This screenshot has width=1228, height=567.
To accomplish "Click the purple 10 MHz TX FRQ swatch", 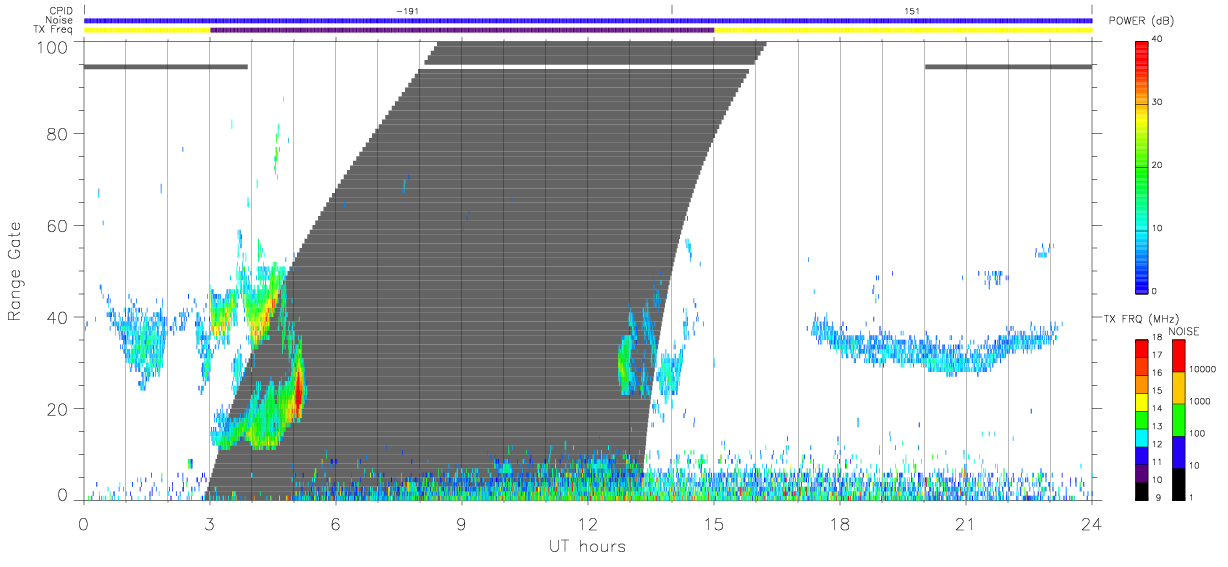I will (x=1142, y=473).
